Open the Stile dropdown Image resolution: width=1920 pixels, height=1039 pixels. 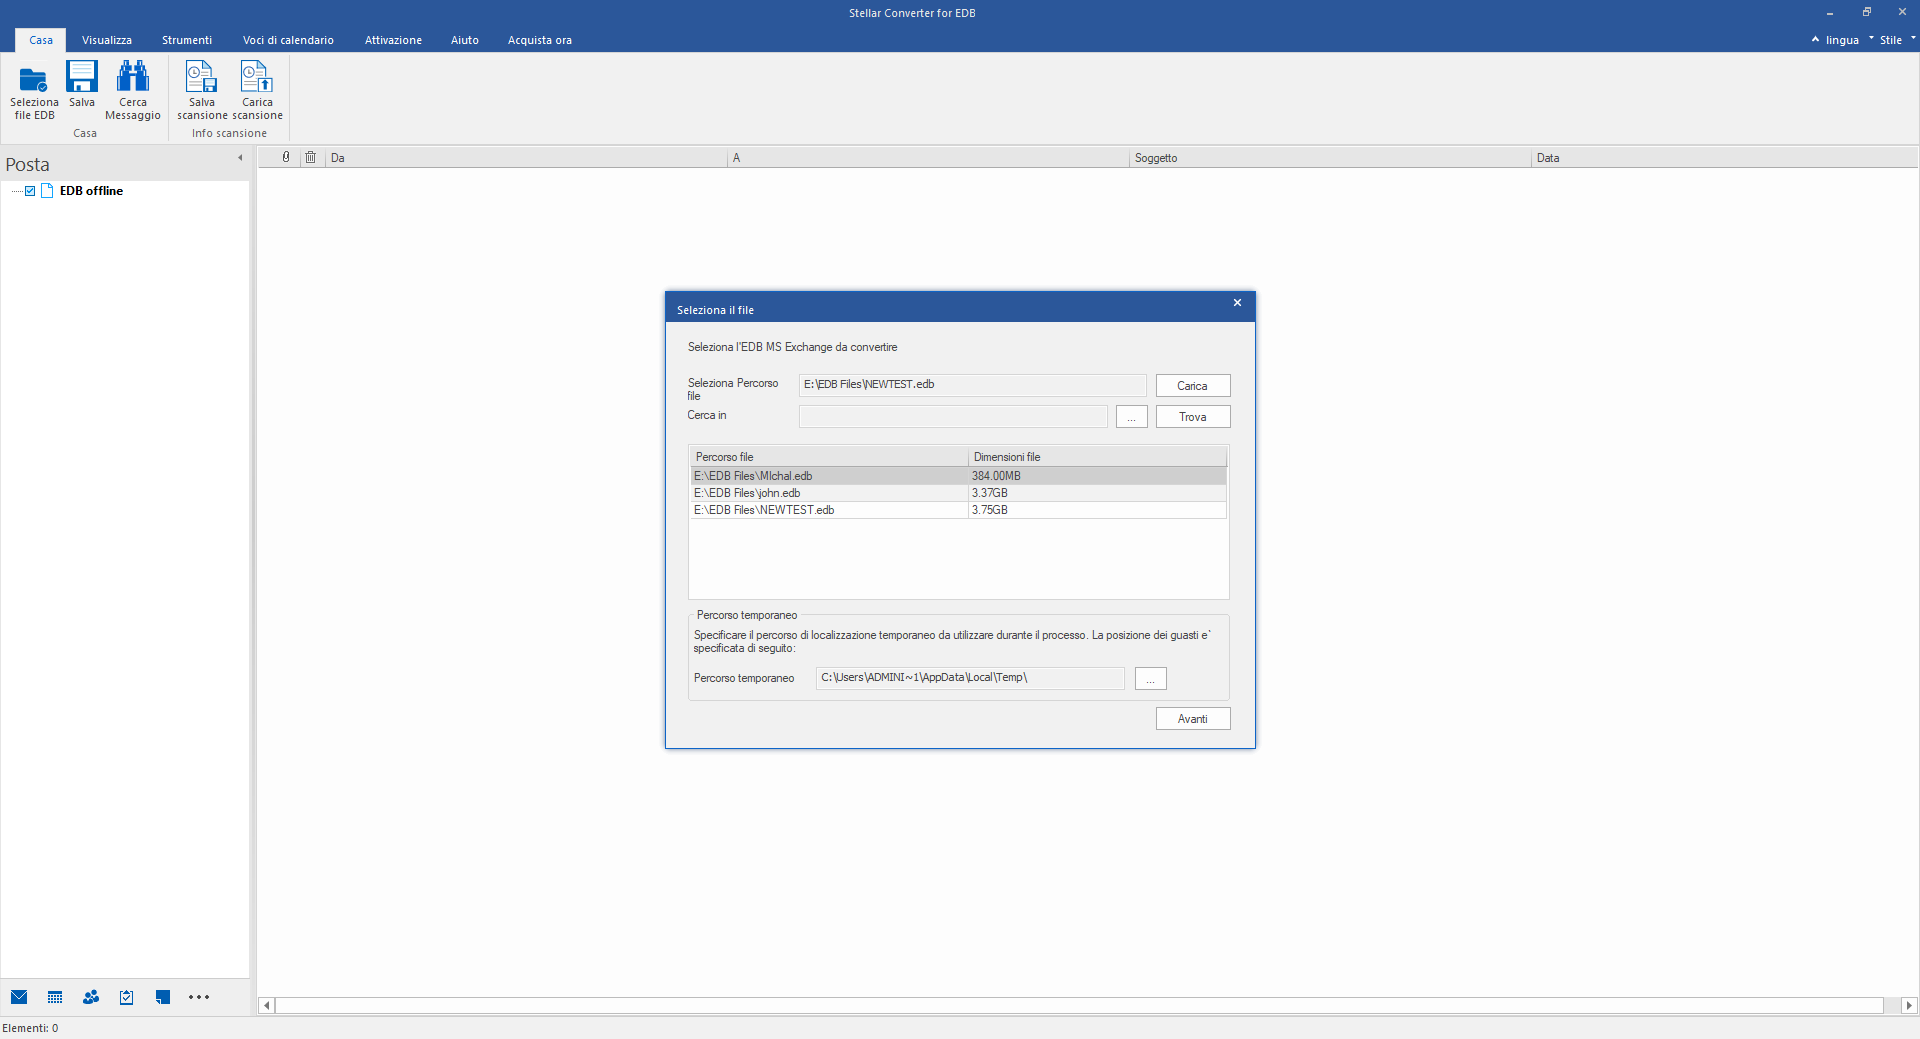click(x=1890, y=40)
